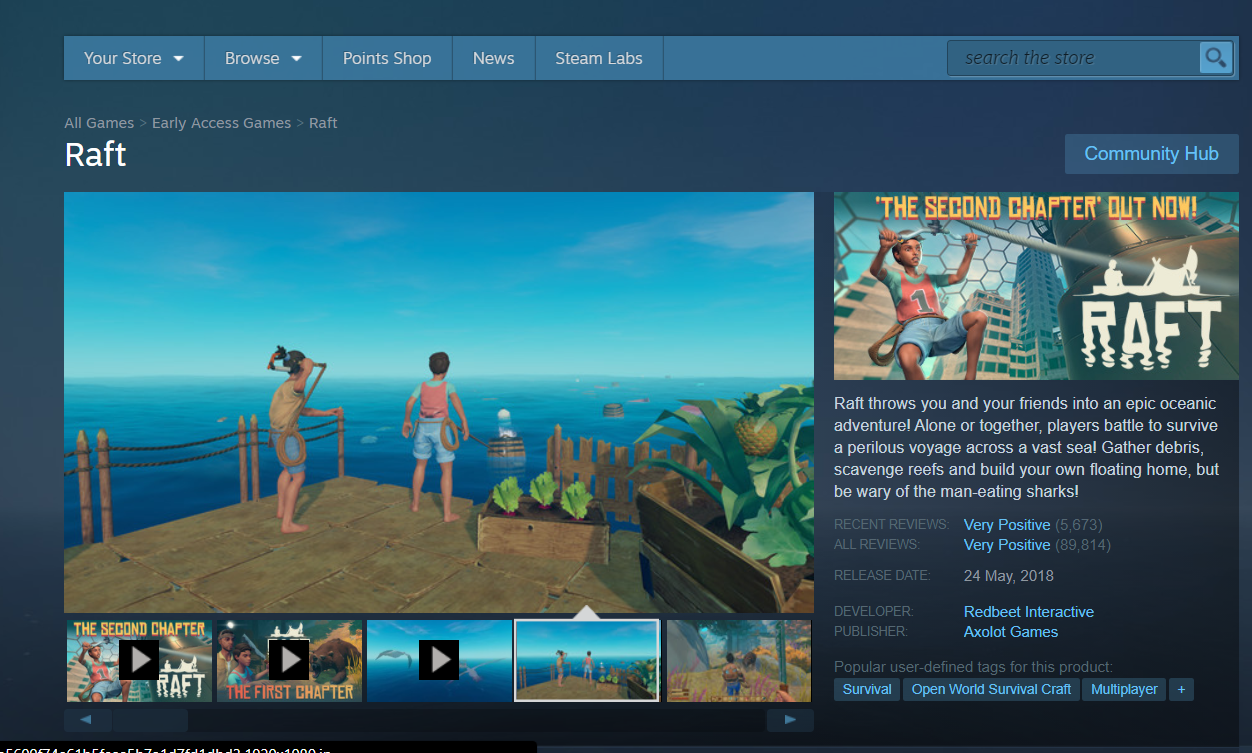Click the thumbnail strip scrollbar handle
The image size is (1252, 753).
click(150, 720)
